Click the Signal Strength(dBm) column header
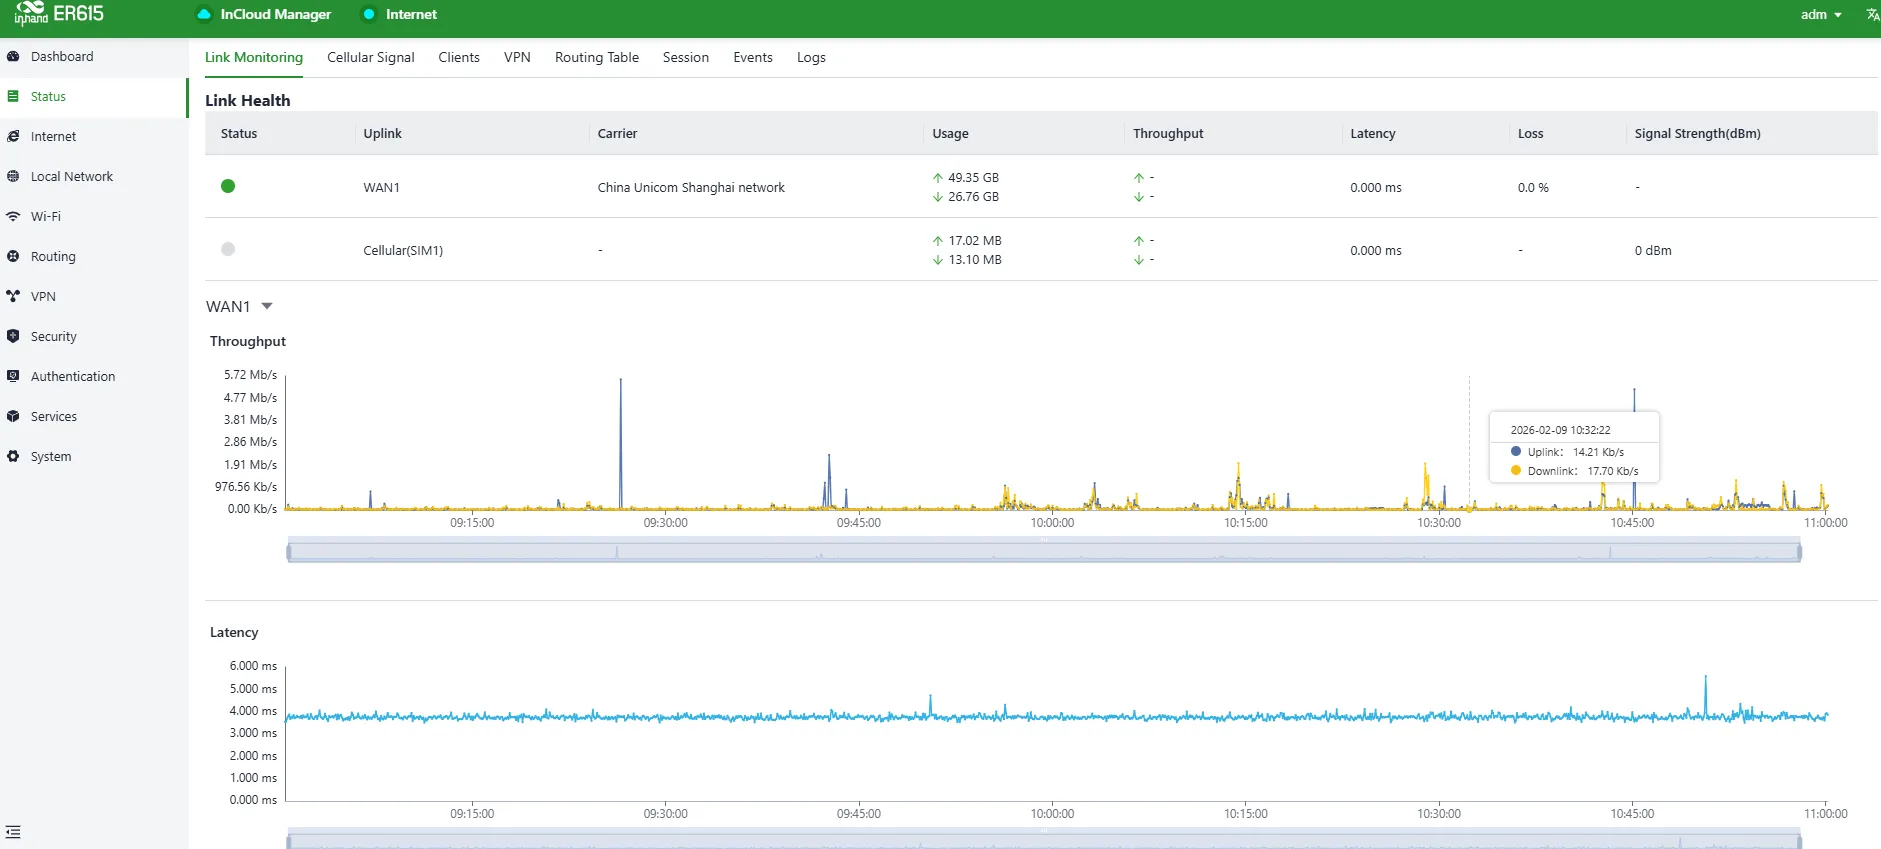Image resolution: width=1881 pixels, height=849 pixels. 1698,134
